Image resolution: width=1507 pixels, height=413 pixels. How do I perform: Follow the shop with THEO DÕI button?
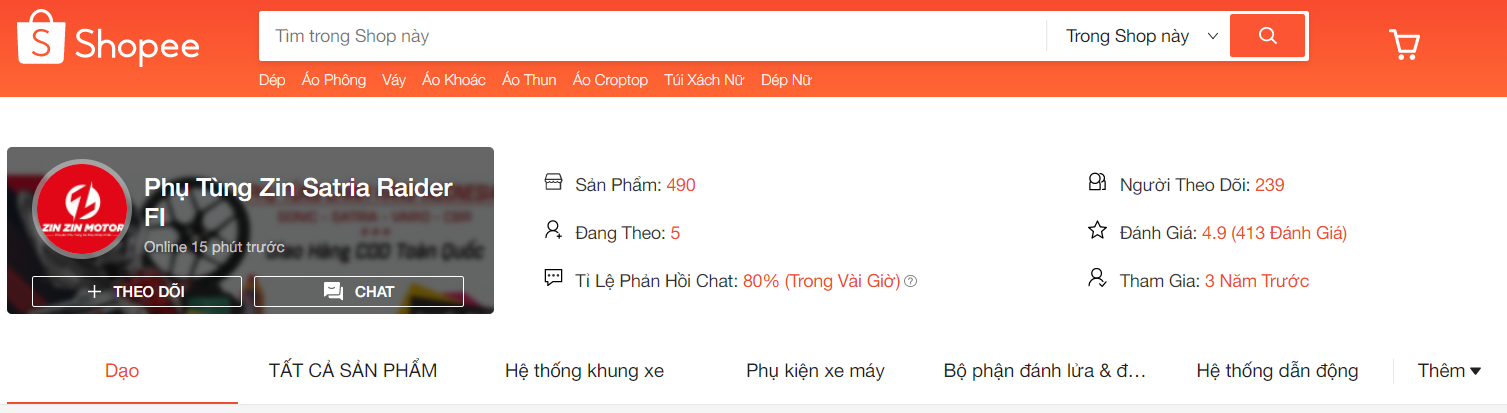tap(137, 291)
